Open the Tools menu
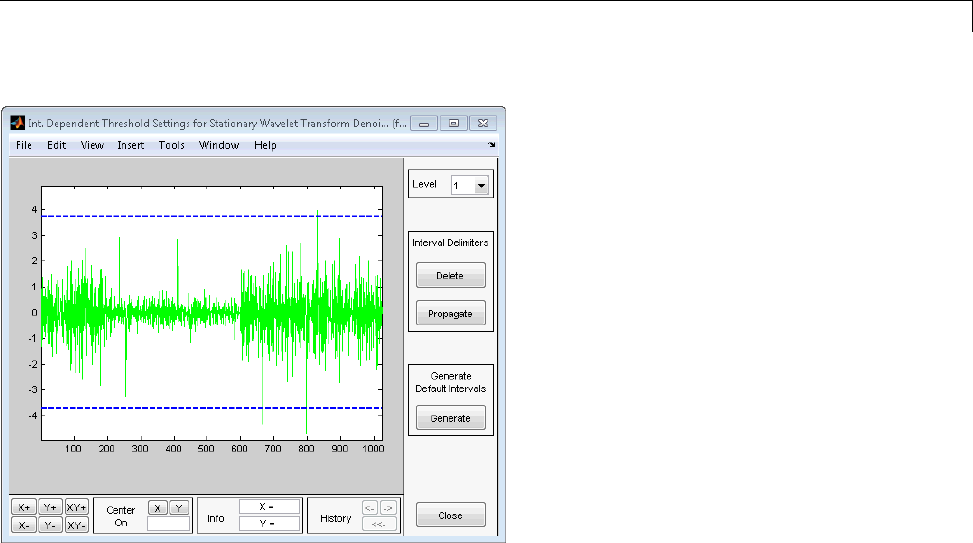The width and height of the screenshot is (973, 543). pos(171,146)
